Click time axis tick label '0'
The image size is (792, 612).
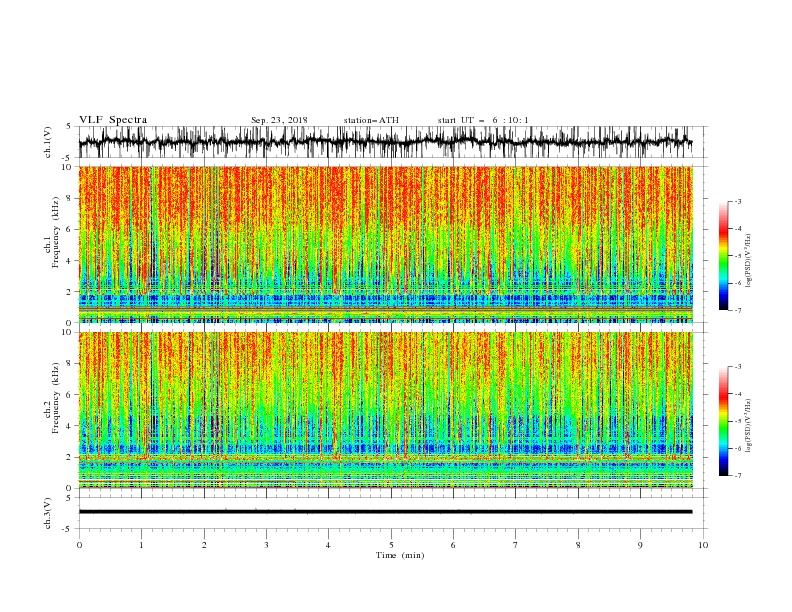click(79, 545)
